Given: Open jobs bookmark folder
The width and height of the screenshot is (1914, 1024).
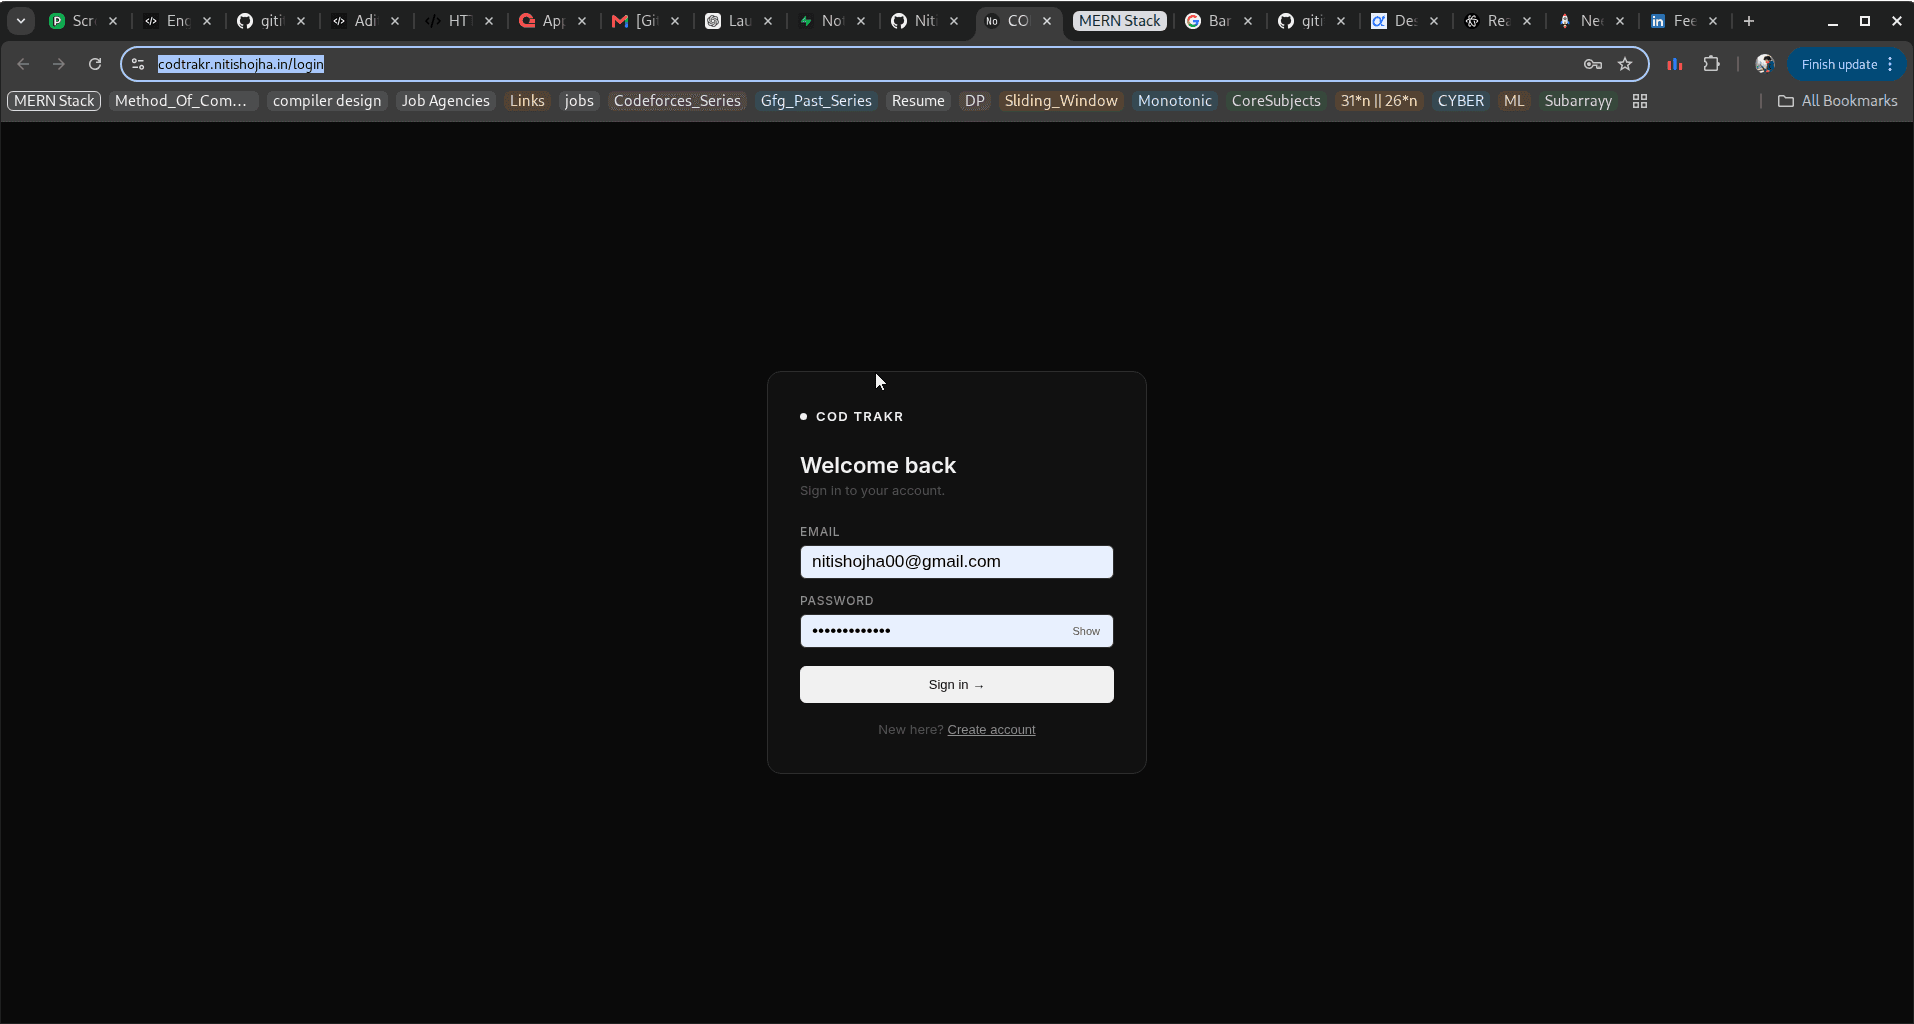Looking at the screenshot, I should click(579, 101).
